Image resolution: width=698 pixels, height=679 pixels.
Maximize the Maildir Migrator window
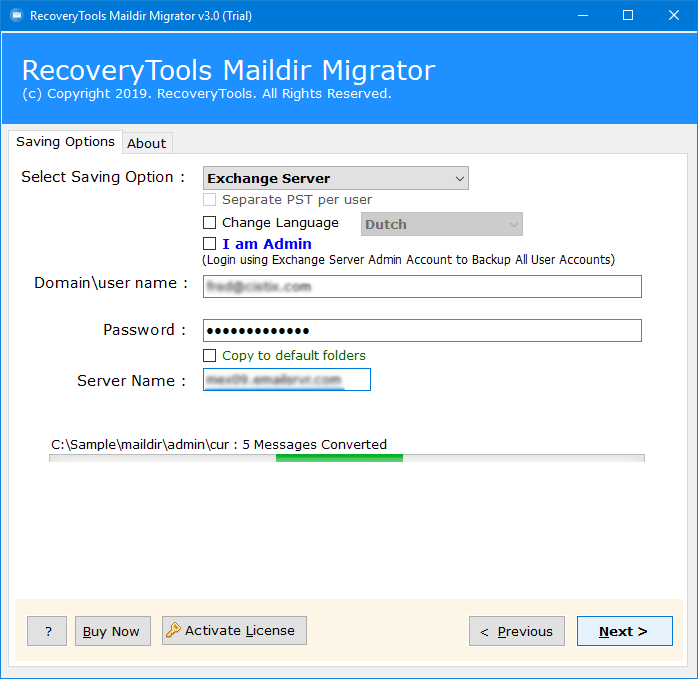pos(628,16)
